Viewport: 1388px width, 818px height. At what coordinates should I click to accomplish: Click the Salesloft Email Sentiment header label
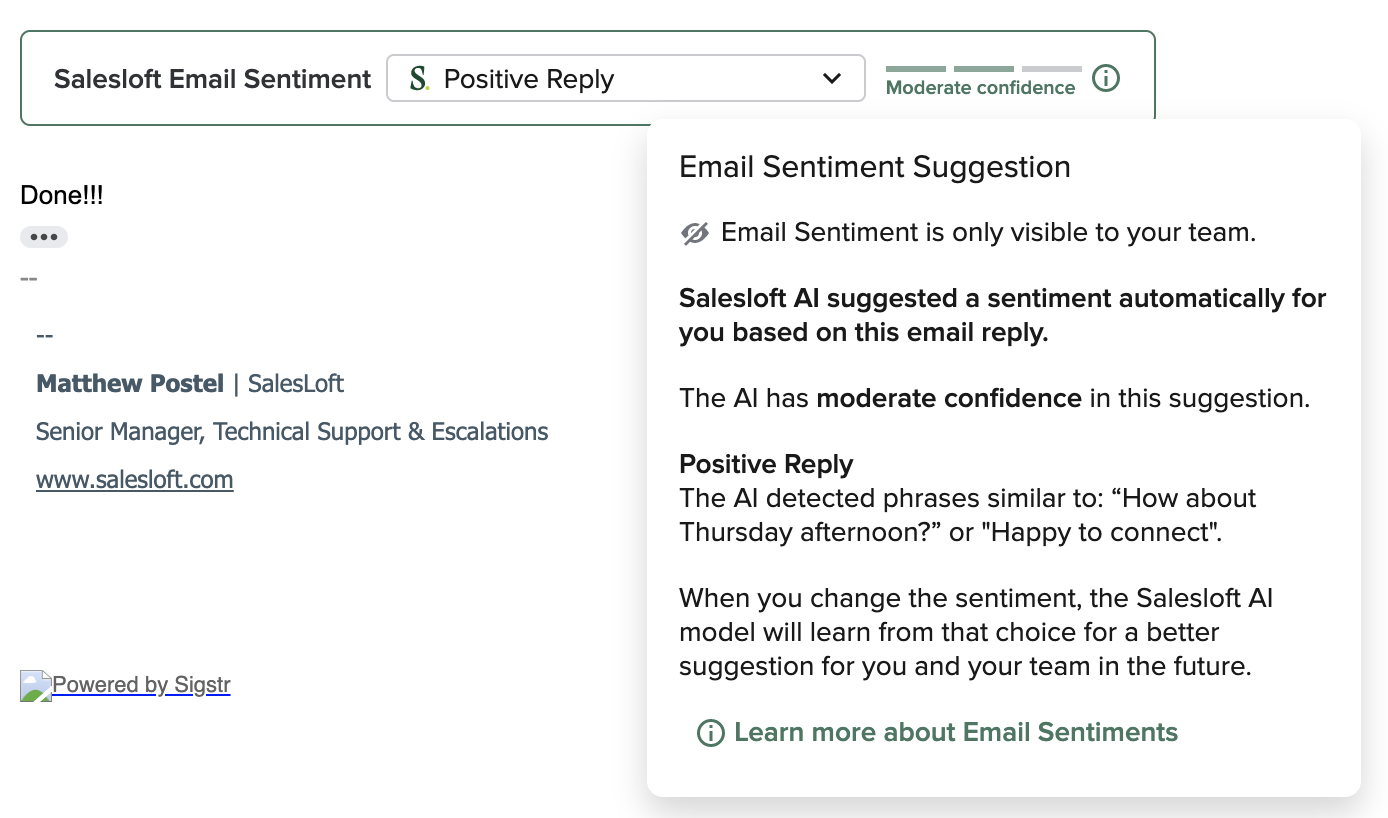[x=212, y=79]
